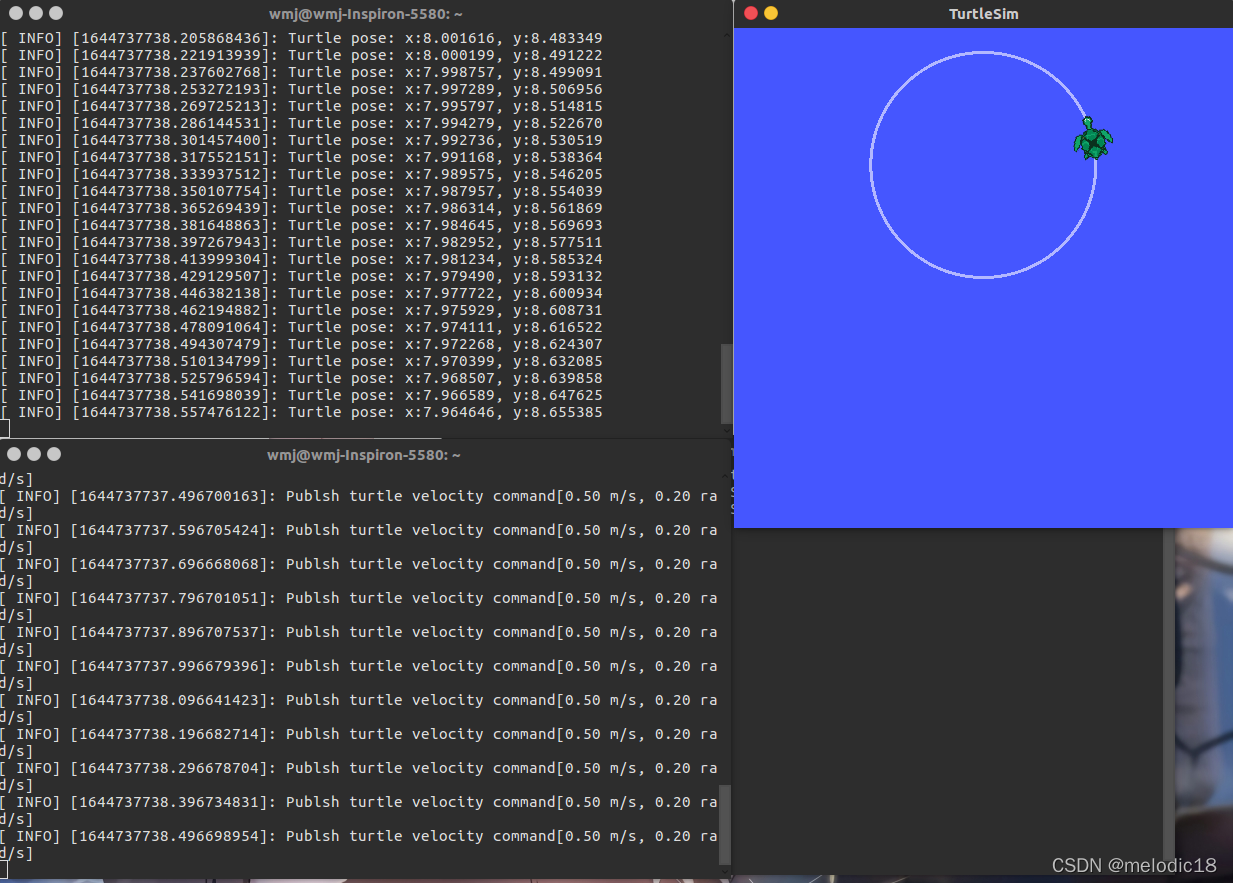Minimize the bottom velocity command terminal
1233x883 pixels.
click(35, 454)
